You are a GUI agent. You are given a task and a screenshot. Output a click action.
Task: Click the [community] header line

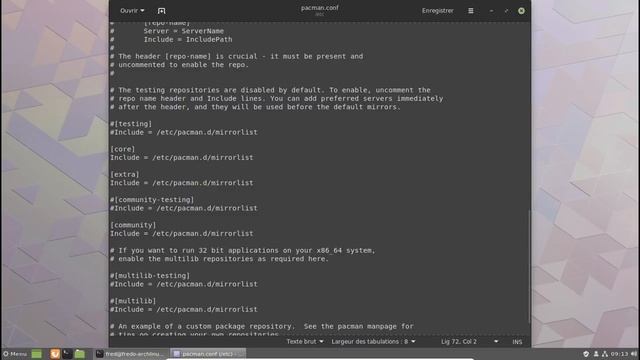tap(133, 225)
